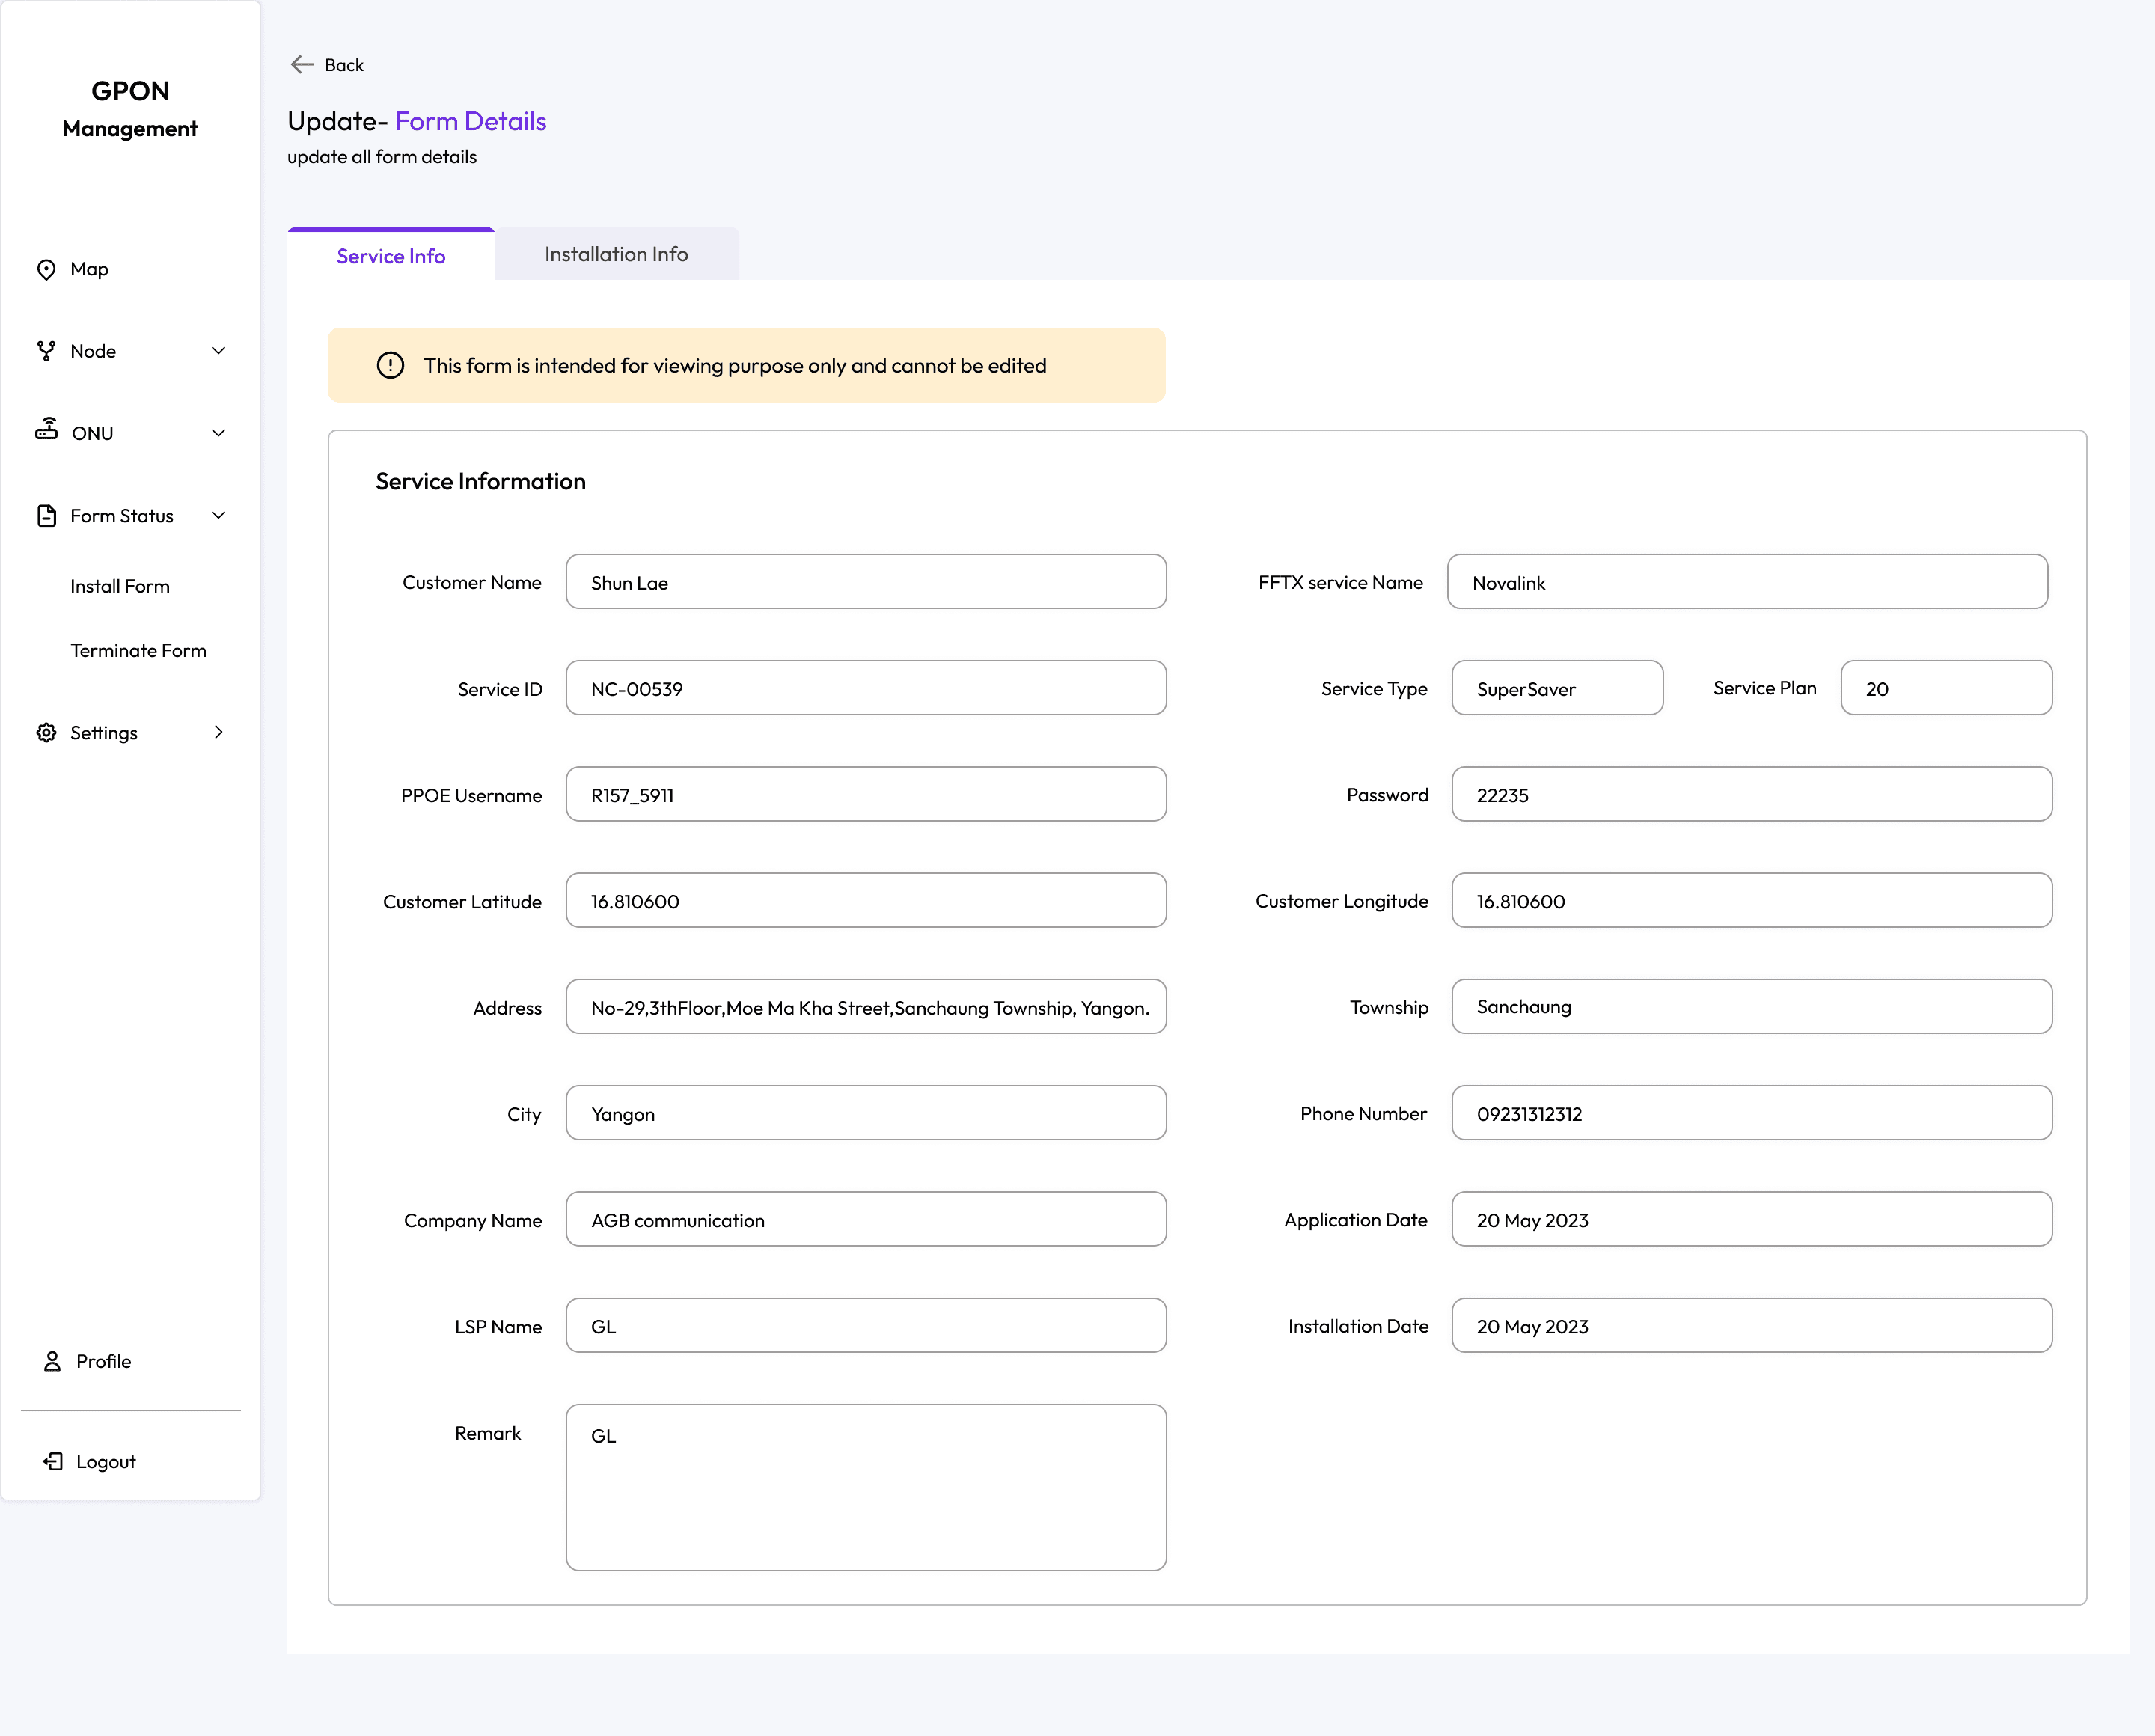
Task: Expand the ONU menu chevron
Action: [218, 433]
